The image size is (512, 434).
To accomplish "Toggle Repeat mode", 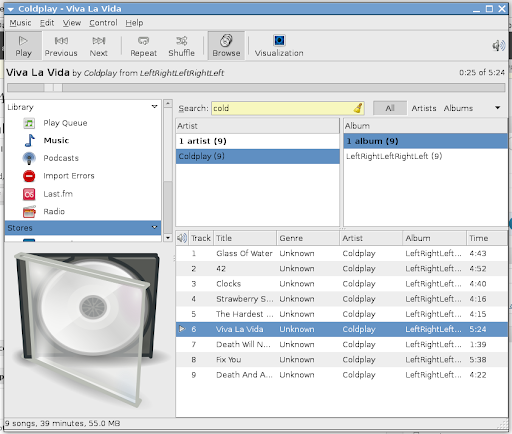I will click(143, 46).
